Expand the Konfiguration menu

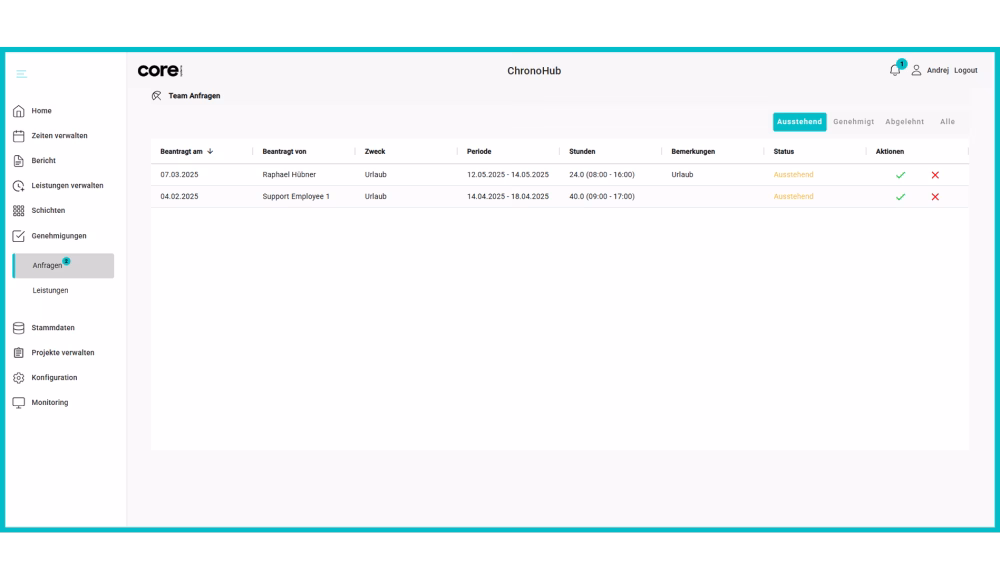point(54,378)
